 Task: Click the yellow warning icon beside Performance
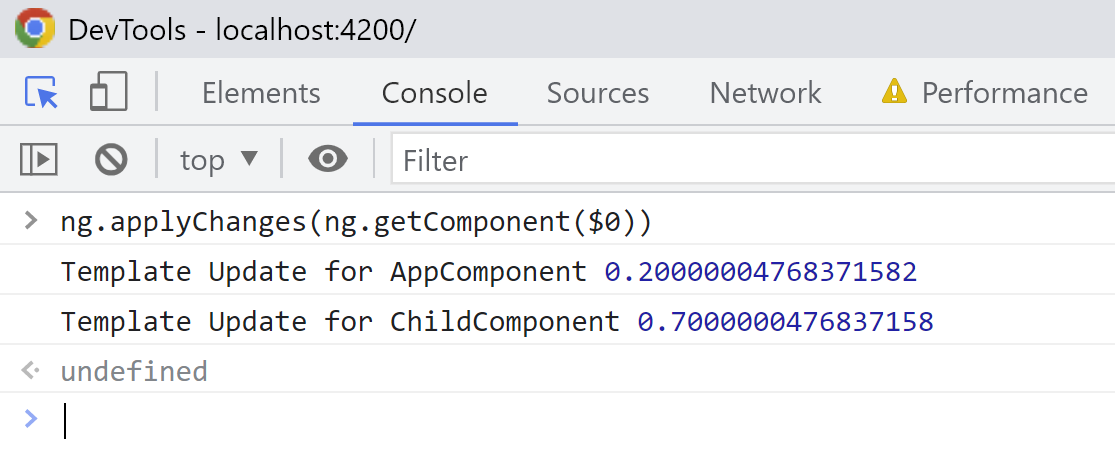[894, 92]
